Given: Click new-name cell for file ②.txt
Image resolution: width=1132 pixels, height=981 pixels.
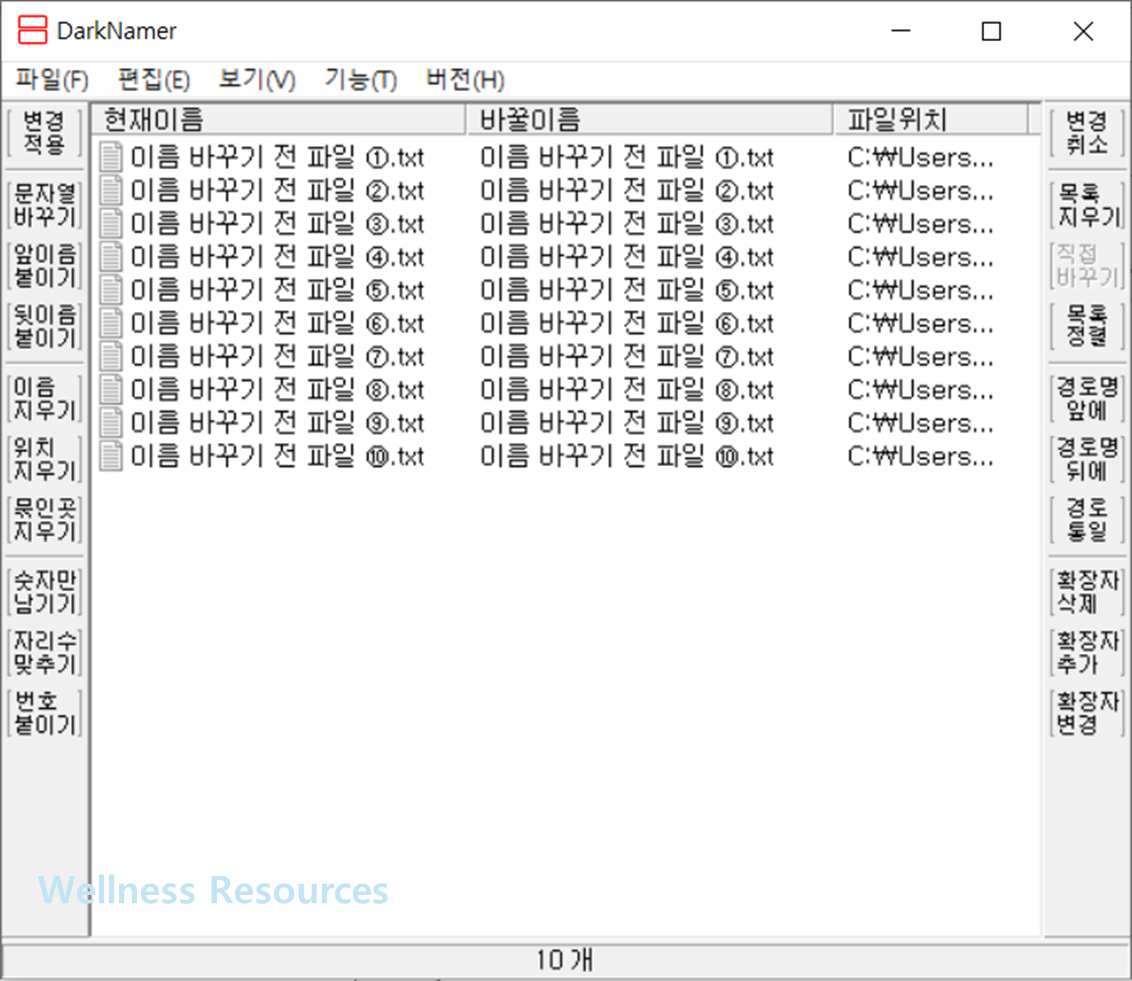Looking at the screenshot, I should [x=627, y=190].
